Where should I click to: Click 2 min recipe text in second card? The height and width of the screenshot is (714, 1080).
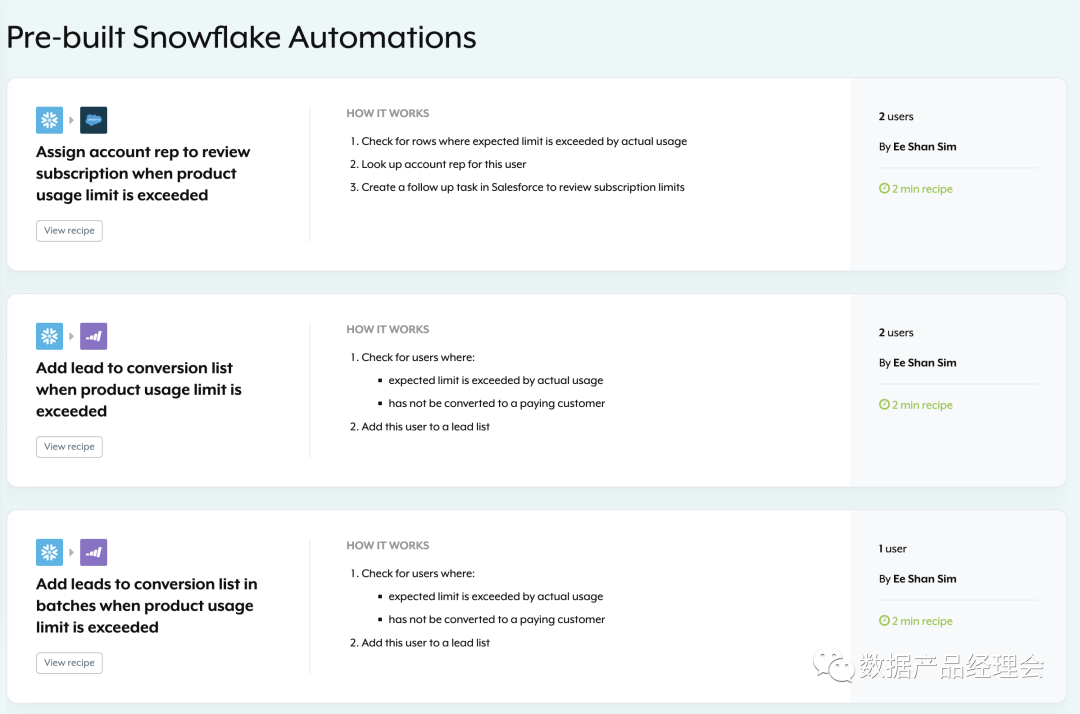click(x=922, y=405)
